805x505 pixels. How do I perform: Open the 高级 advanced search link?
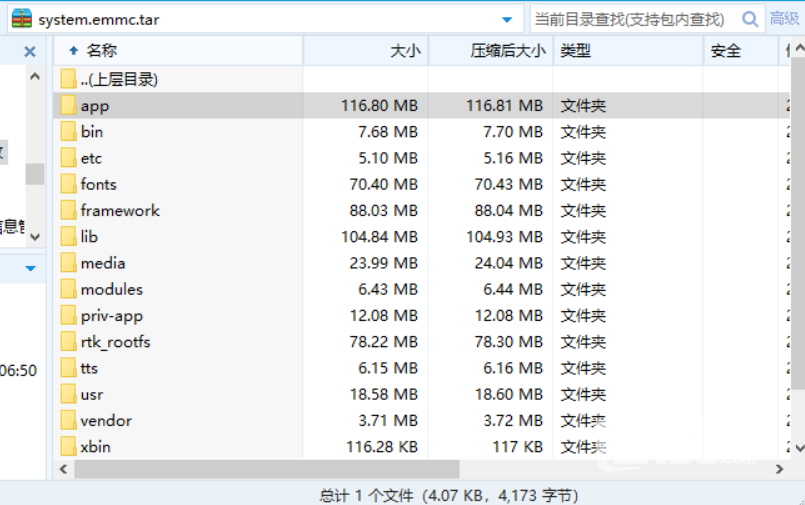pyautogui.click(x=784, y=18)
